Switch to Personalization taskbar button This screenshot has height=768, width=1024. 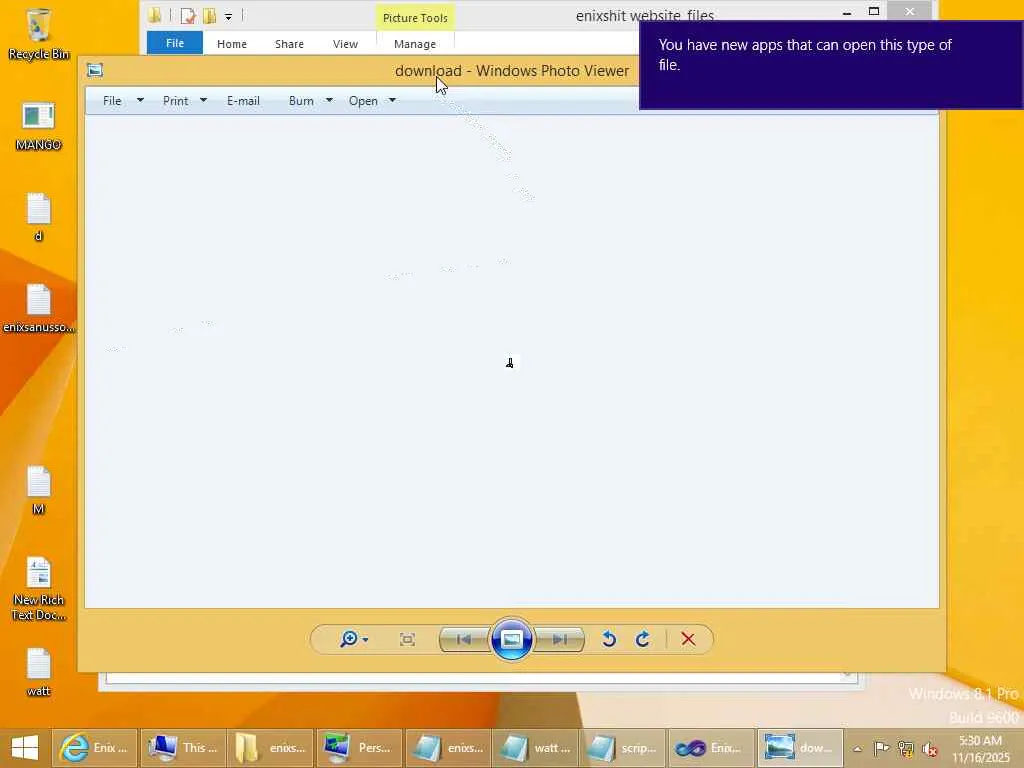pos(360,748)
